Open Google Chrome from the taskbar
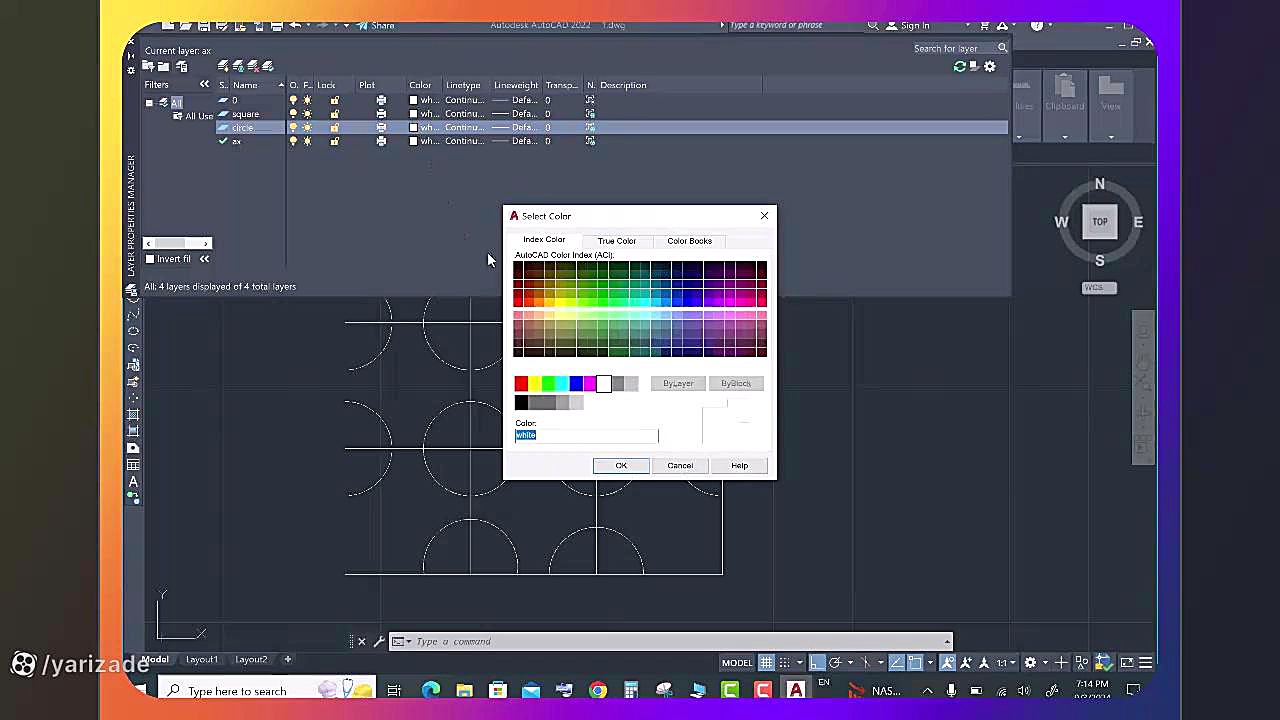The width and height of the screenshot is (1280, 720). click(x=597, y=690)
